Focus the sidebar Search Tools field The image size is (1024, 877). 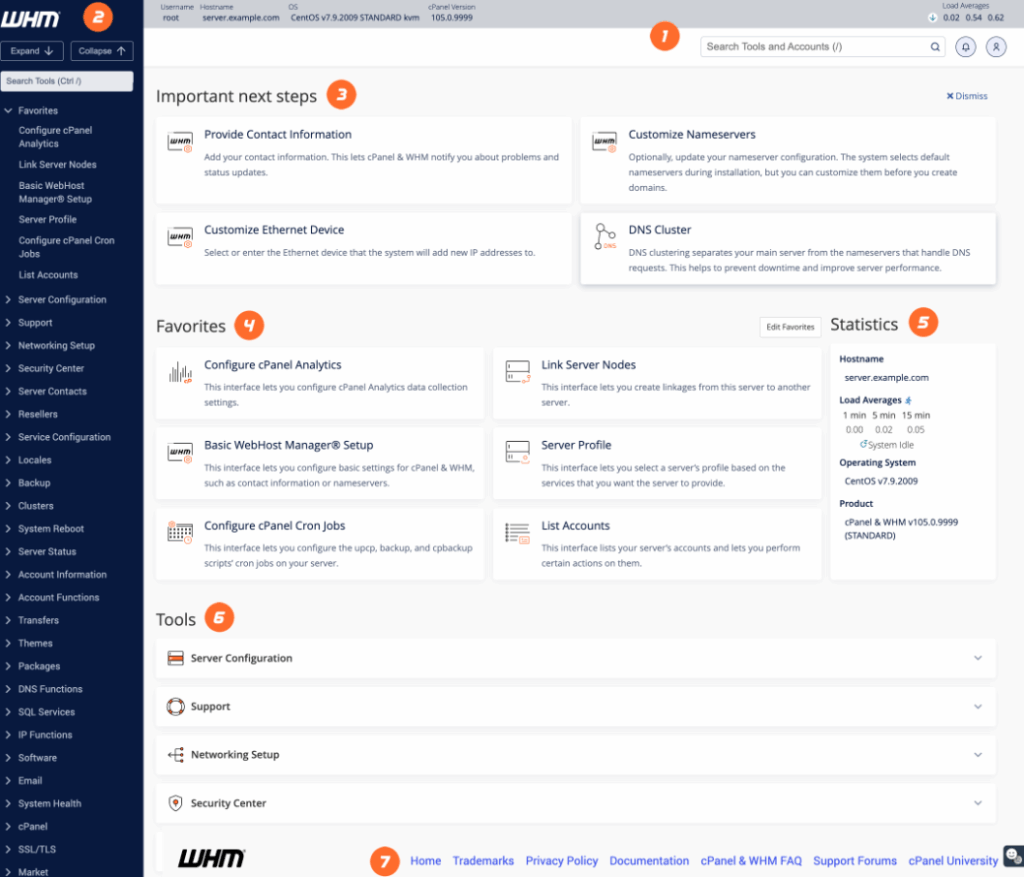pyautogui.click(x=67, y=81)
